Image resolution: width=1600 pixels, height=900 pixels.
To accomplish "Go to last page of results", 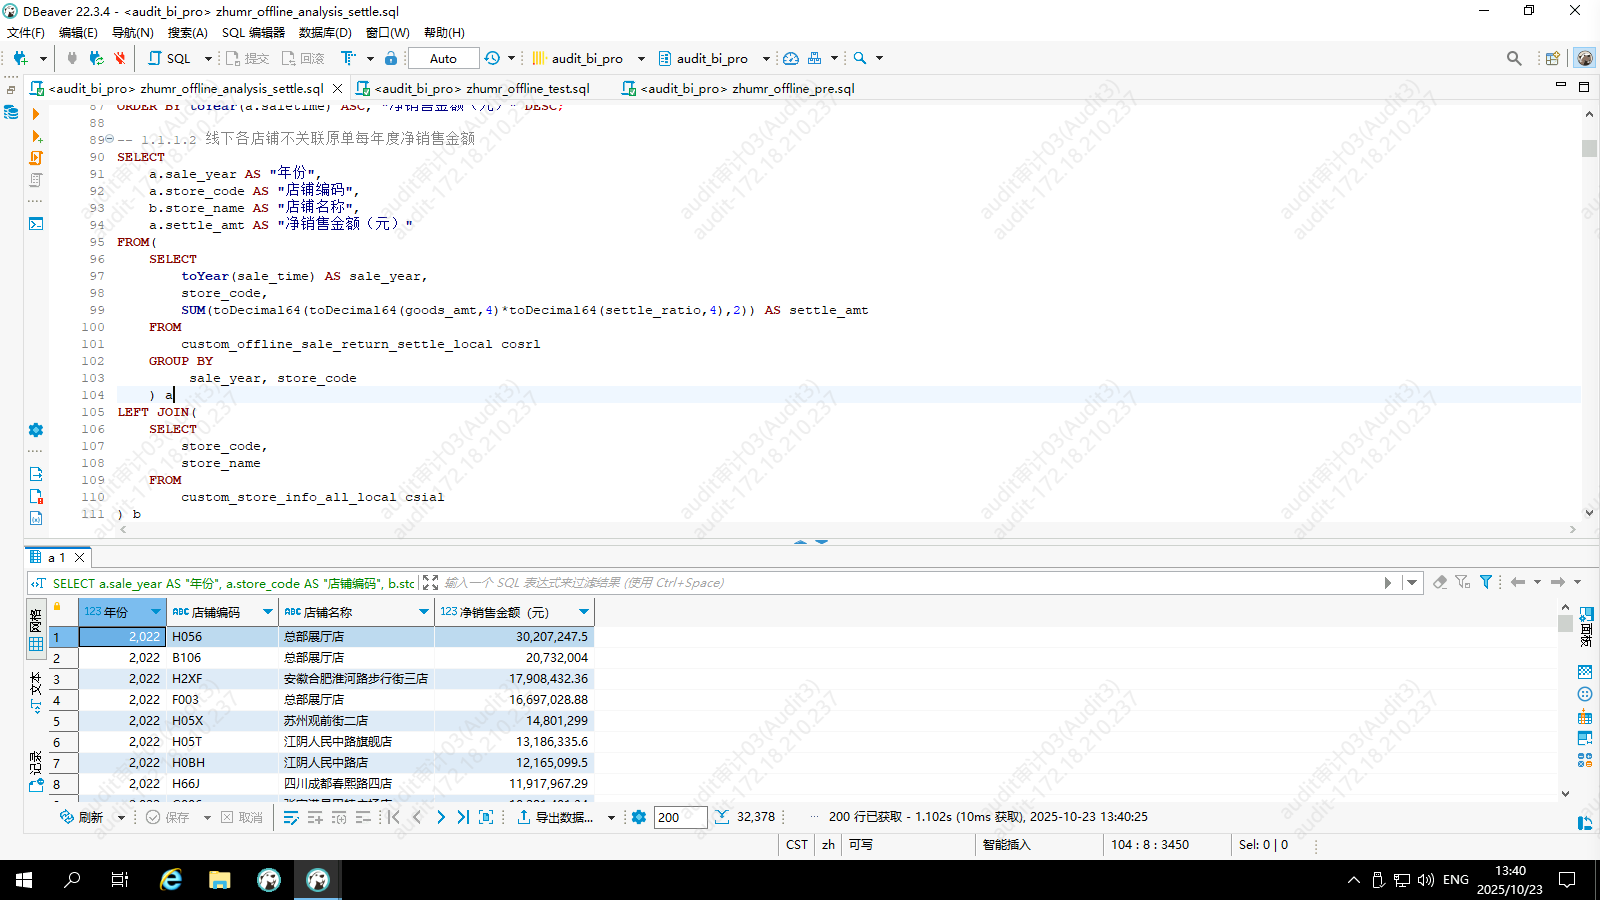I will pos(463,817).
